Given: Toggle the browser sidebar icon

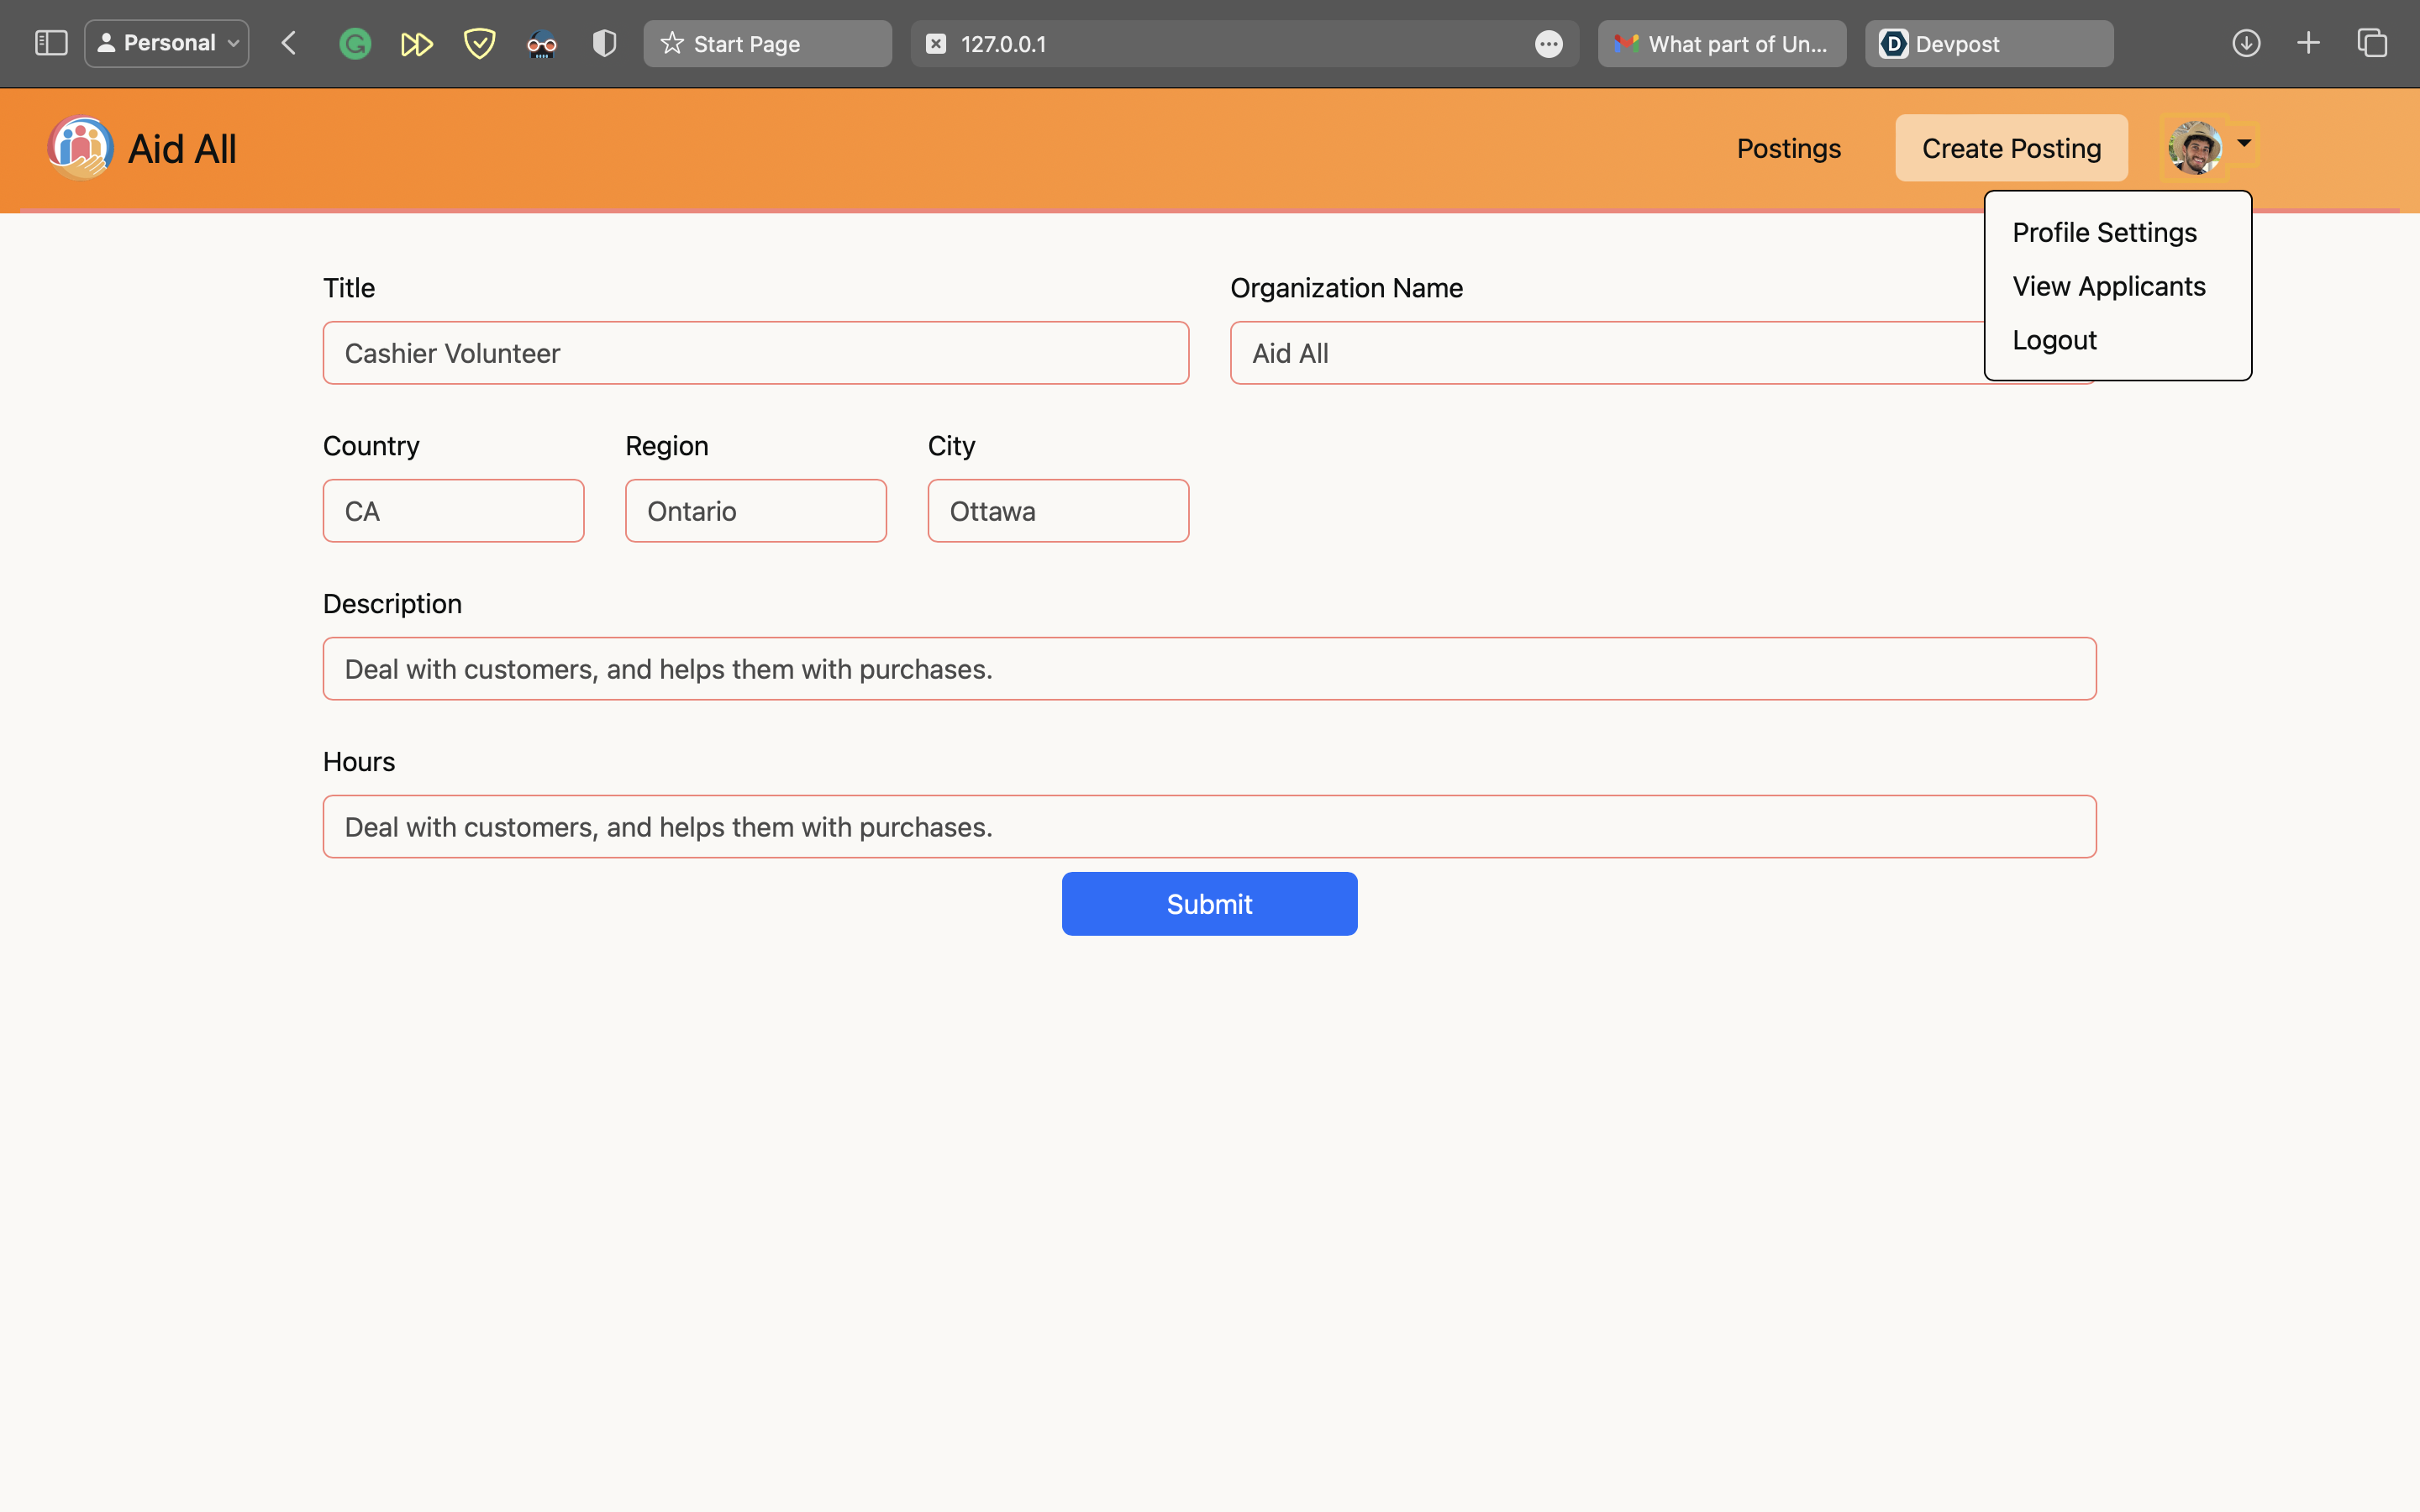Looking at the screenshot, I should click(51, 43).
